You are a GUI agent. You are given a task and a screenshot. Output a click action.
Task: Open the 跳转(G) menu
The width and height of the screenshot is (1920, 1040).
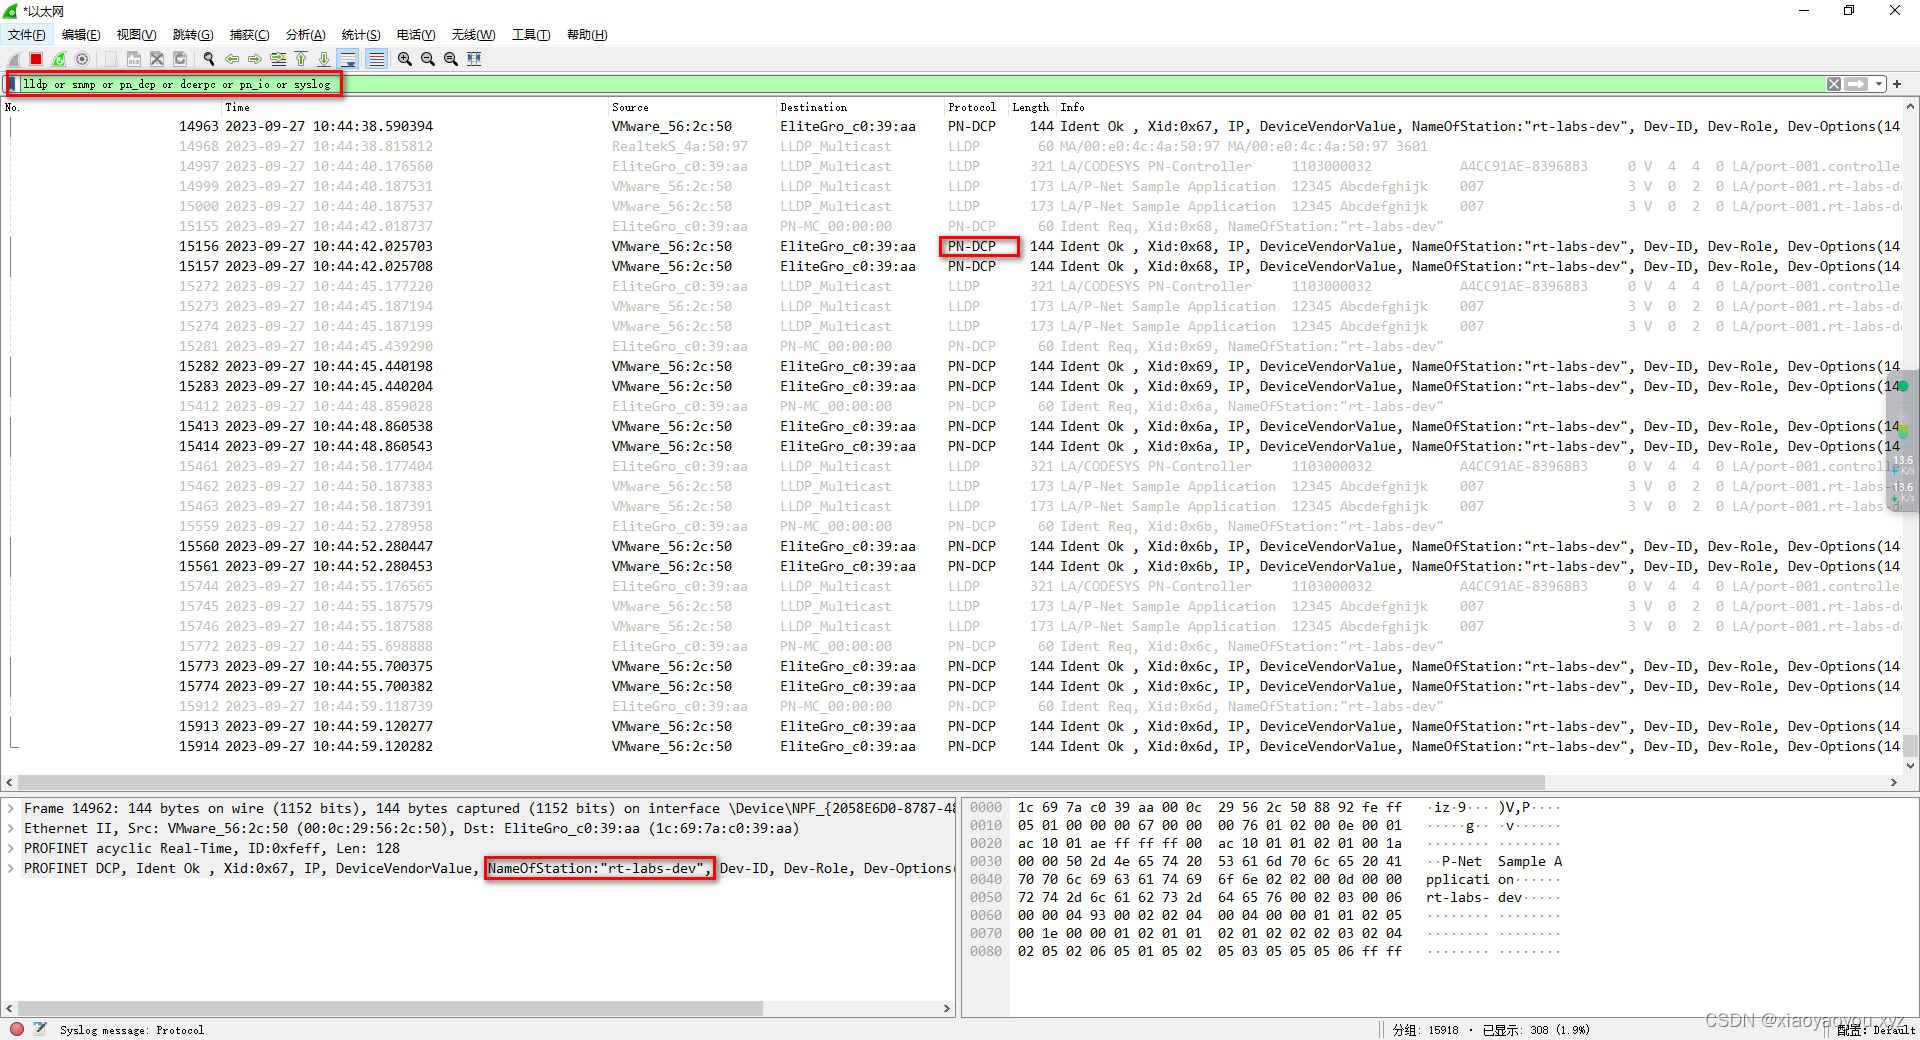coord(193,35)
